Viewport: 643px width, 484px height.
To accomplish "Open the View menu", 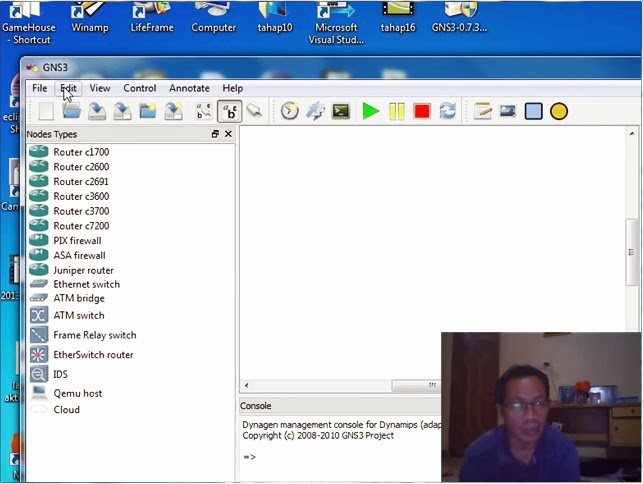I will pos(100,88).
